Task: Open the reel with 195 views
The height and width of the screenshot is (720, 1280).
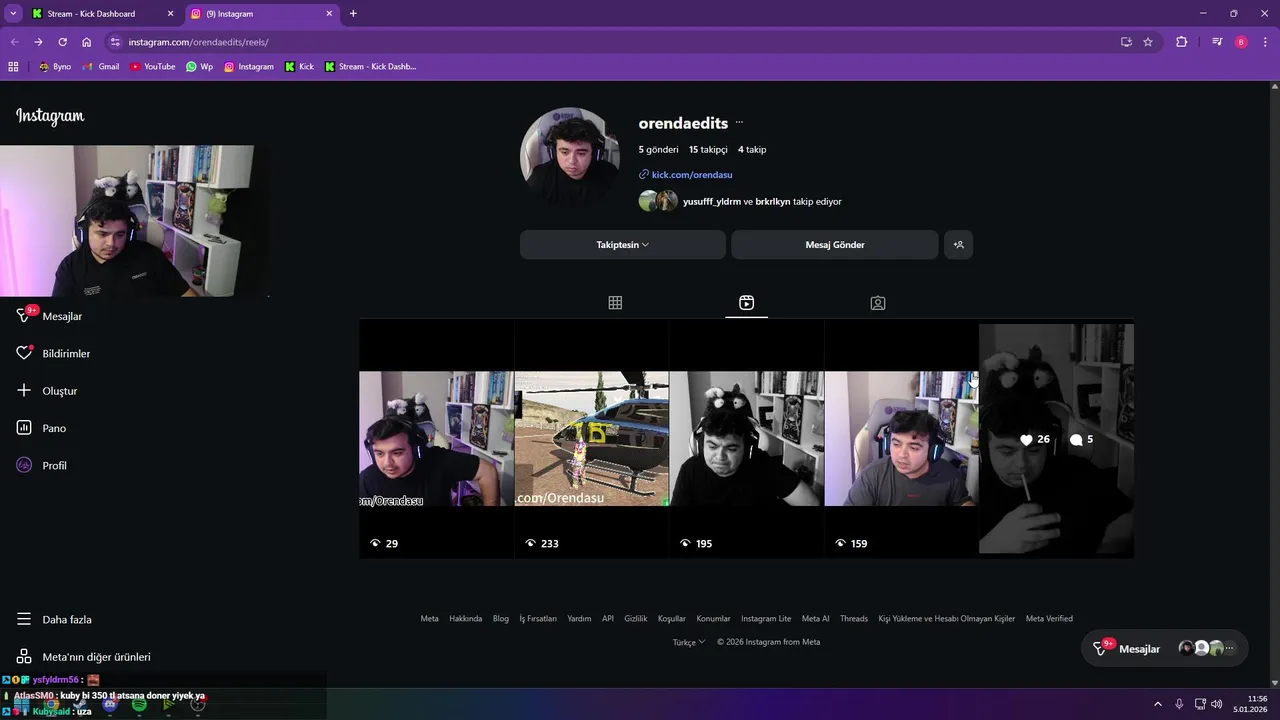Action: click(x=747, y=439)
